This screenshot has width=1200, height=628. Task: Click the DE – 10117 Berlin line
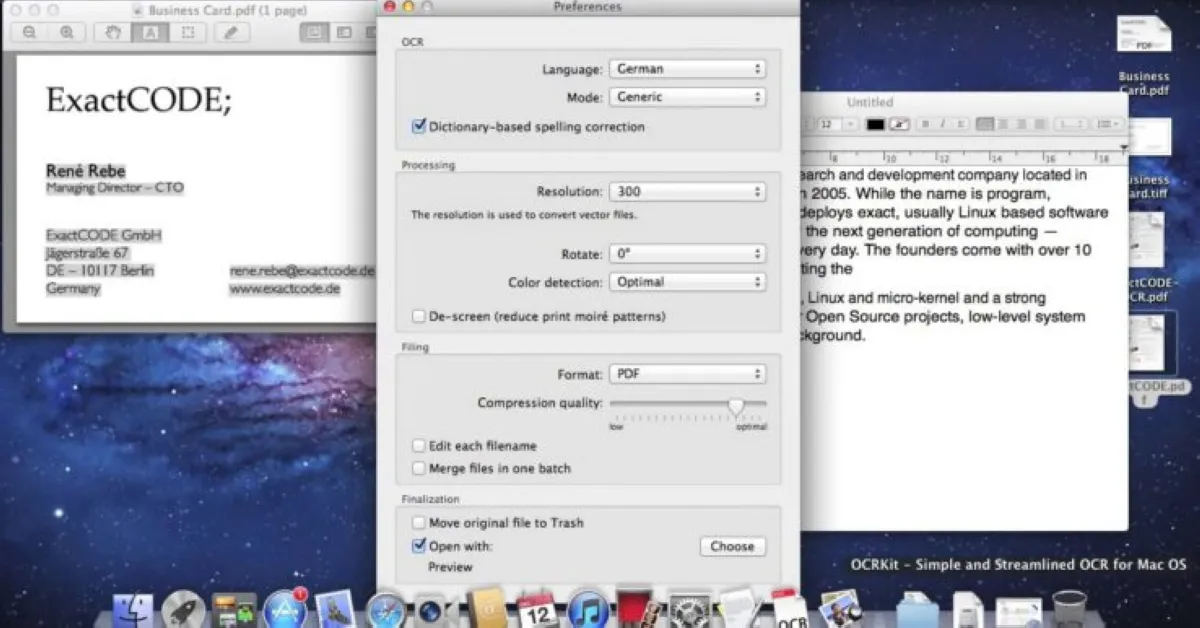(100, 271)
